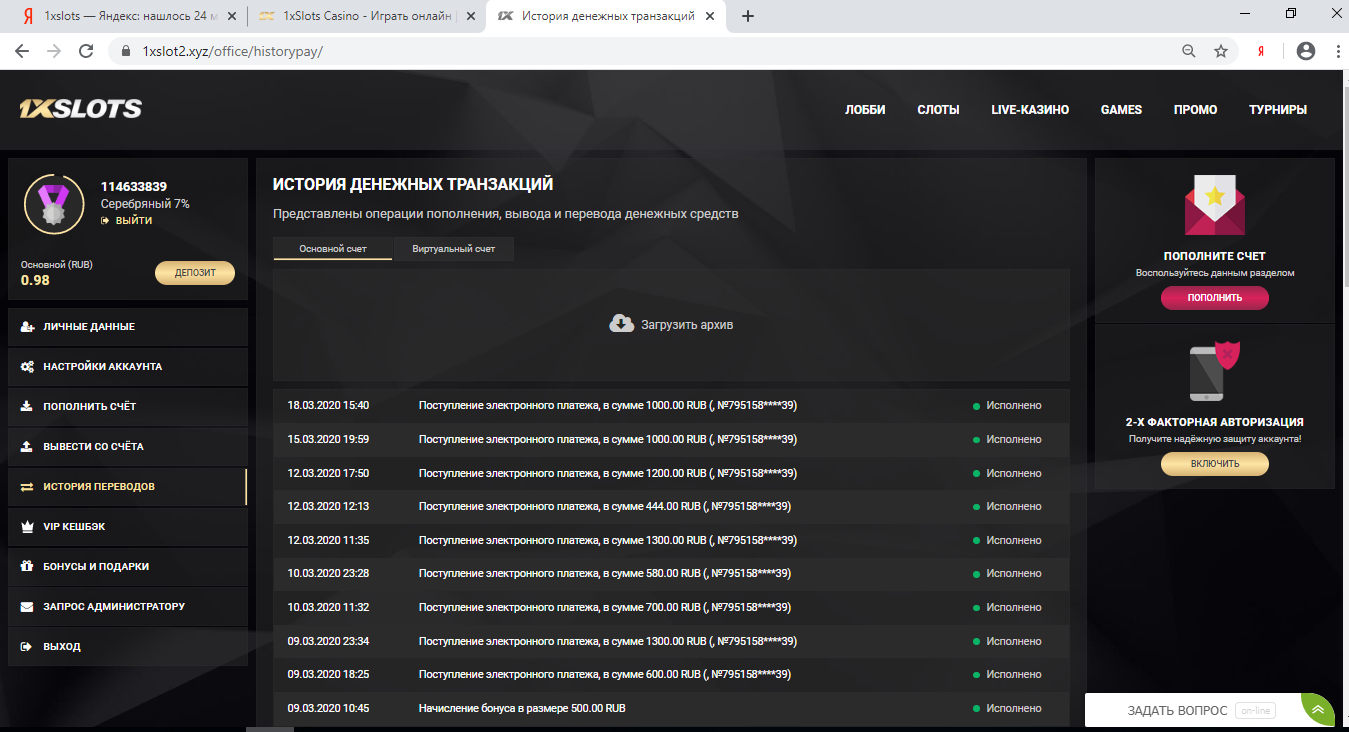This screenshot has width=1349, height=732.
Task: Click the ИСТОРИЯ ДЕНЕЖНЫХ ТРАНЗАКЦИЙ heading
Action: coord(413,185)
